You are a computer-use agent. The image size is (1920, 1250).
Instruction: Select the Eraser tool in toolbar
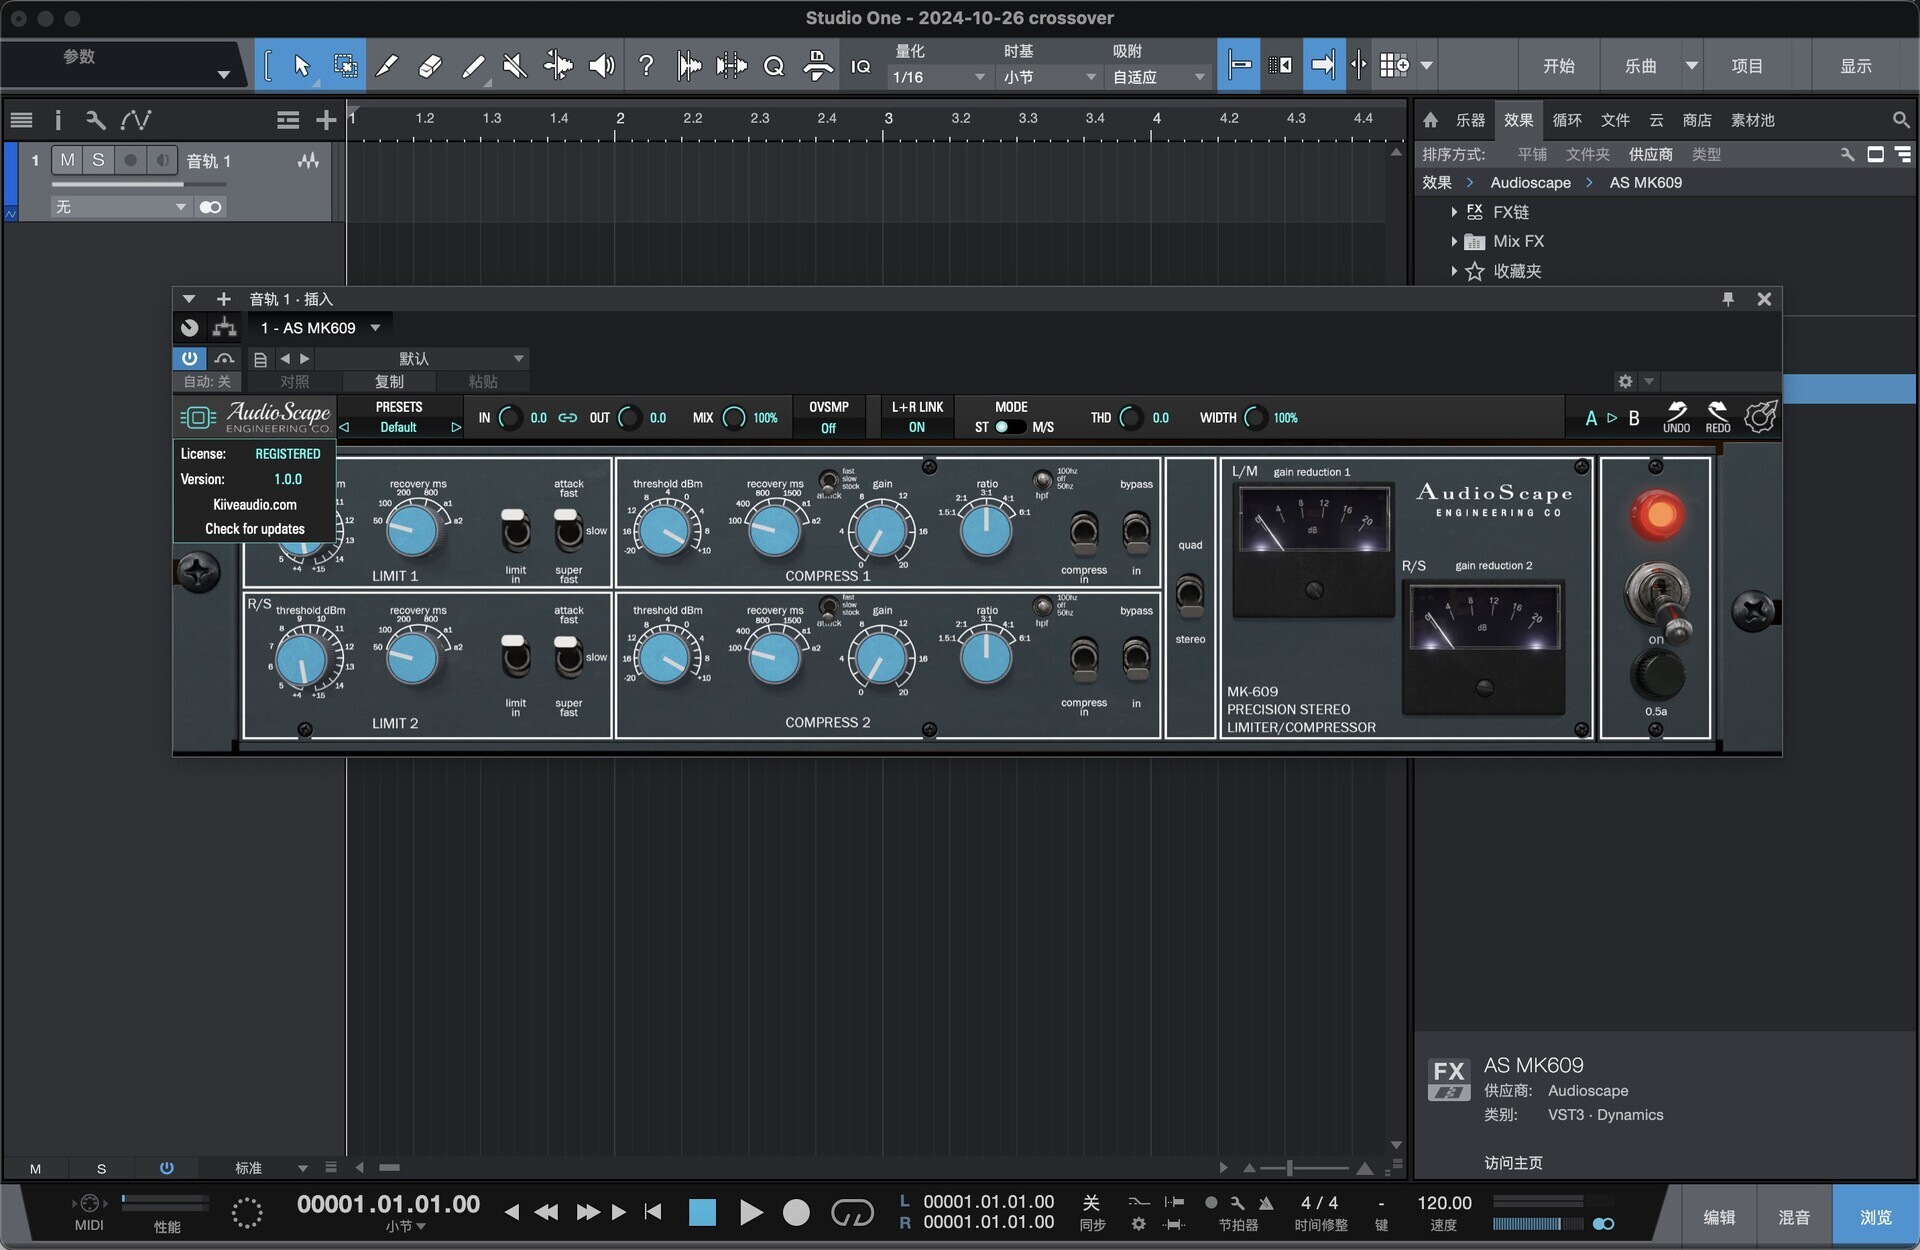[429, 66]
